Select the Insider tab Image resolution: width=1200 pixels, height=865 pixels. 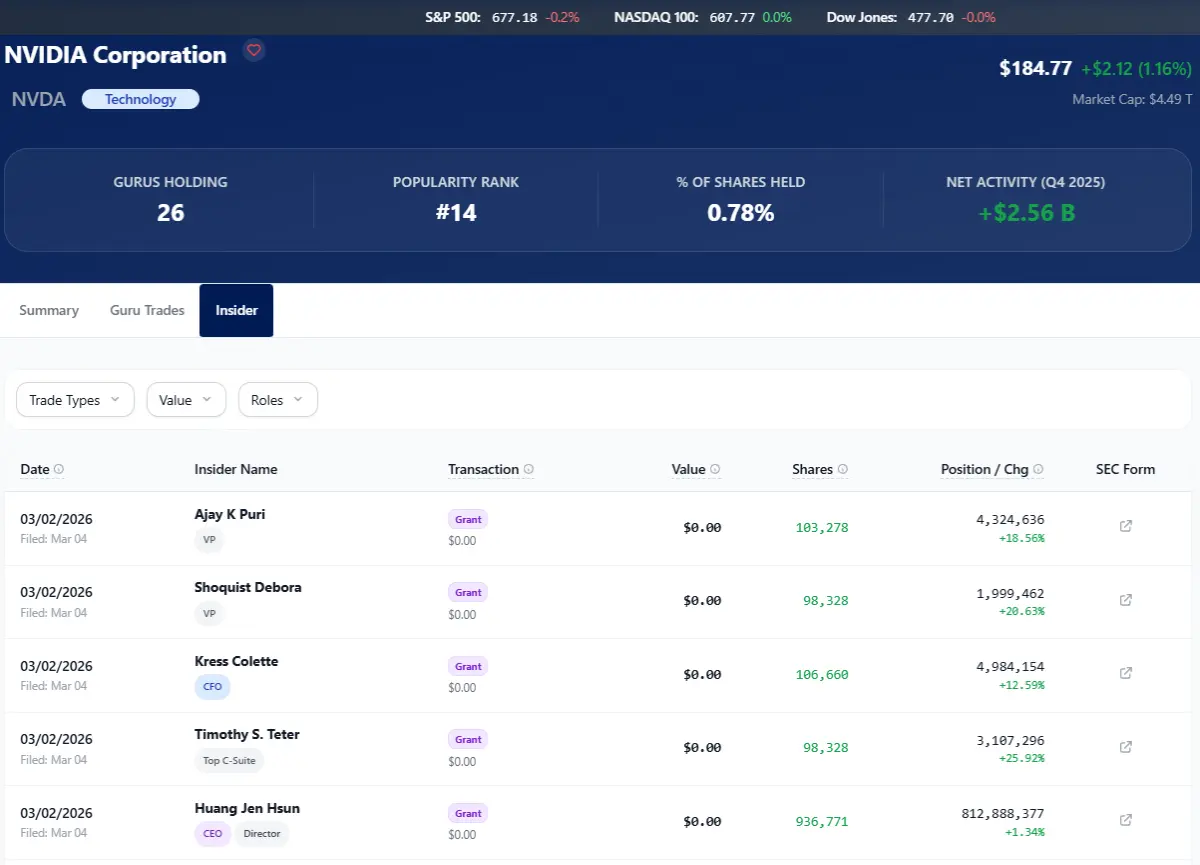tap(236, 310)
